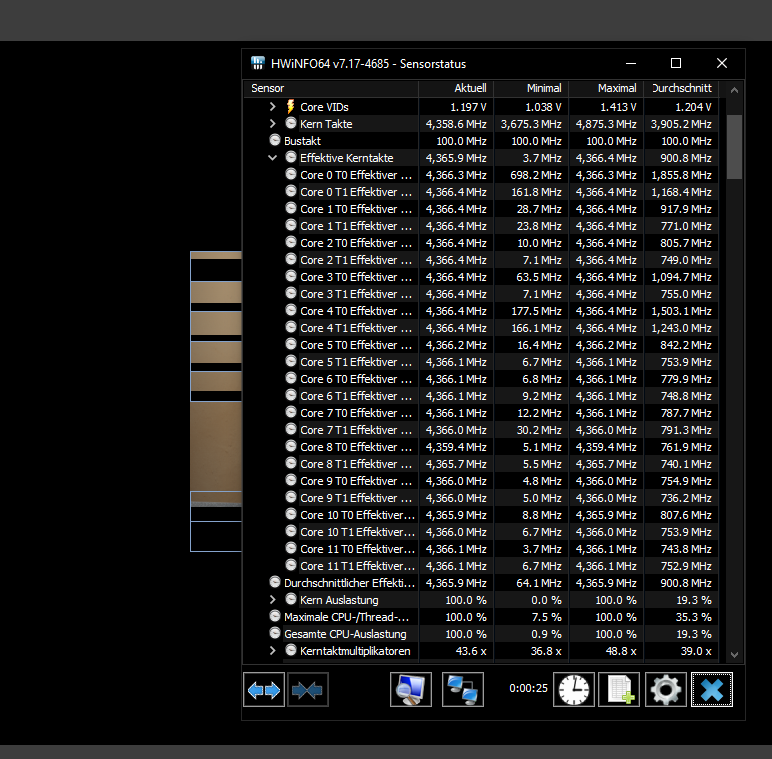
Task: Click the Kern Auslastung sensor icon
Action: (291, 599)
